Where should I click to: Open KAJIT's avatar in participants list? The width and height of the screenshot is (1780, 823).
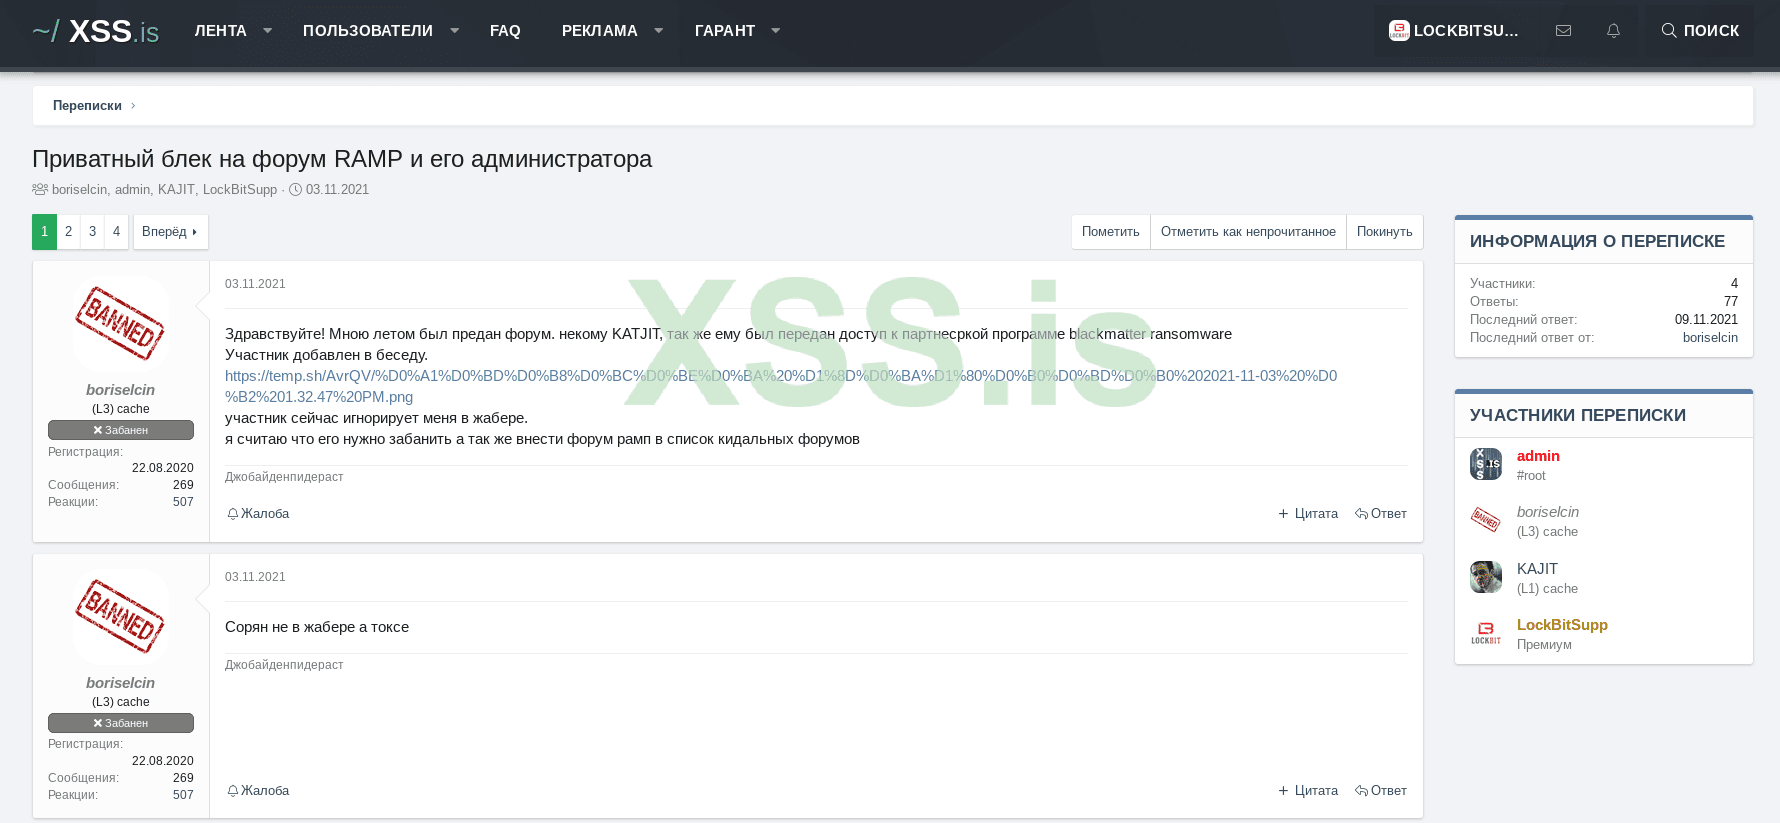[1486, 577]
